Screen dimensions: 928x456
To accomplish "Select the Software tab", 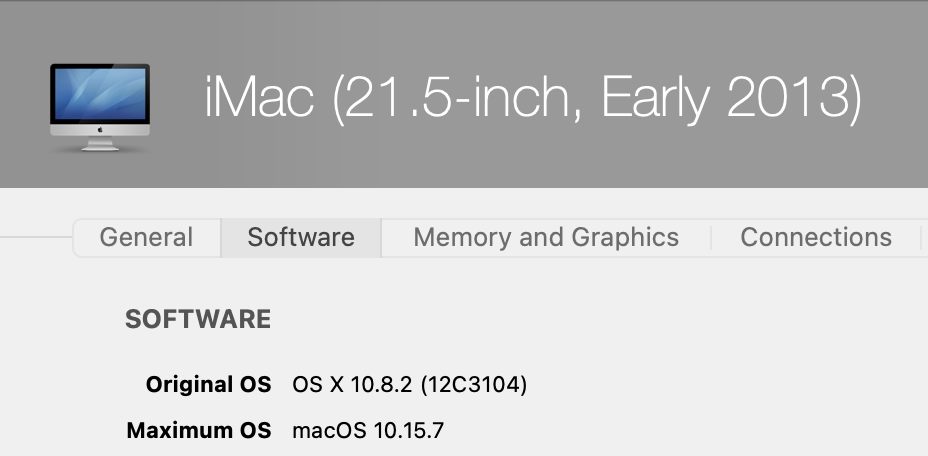I will [301, 238].
